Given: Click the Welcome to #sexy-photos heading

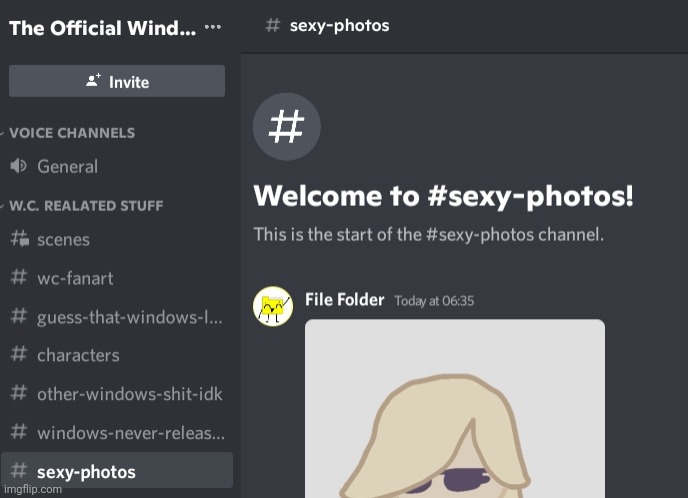Looking at the screenshot, I should (x=443, y=196).
